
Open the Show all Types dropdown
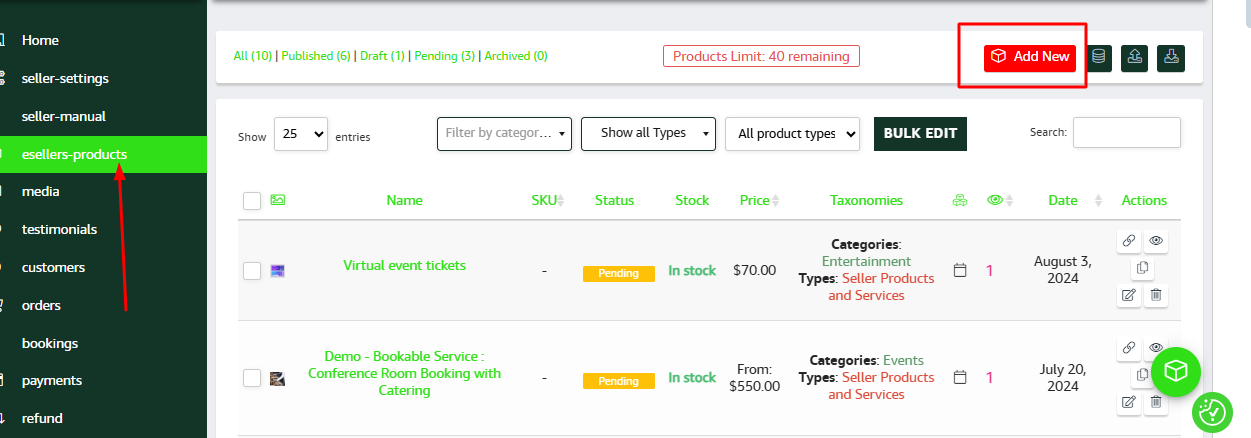[x=648, y=133]
